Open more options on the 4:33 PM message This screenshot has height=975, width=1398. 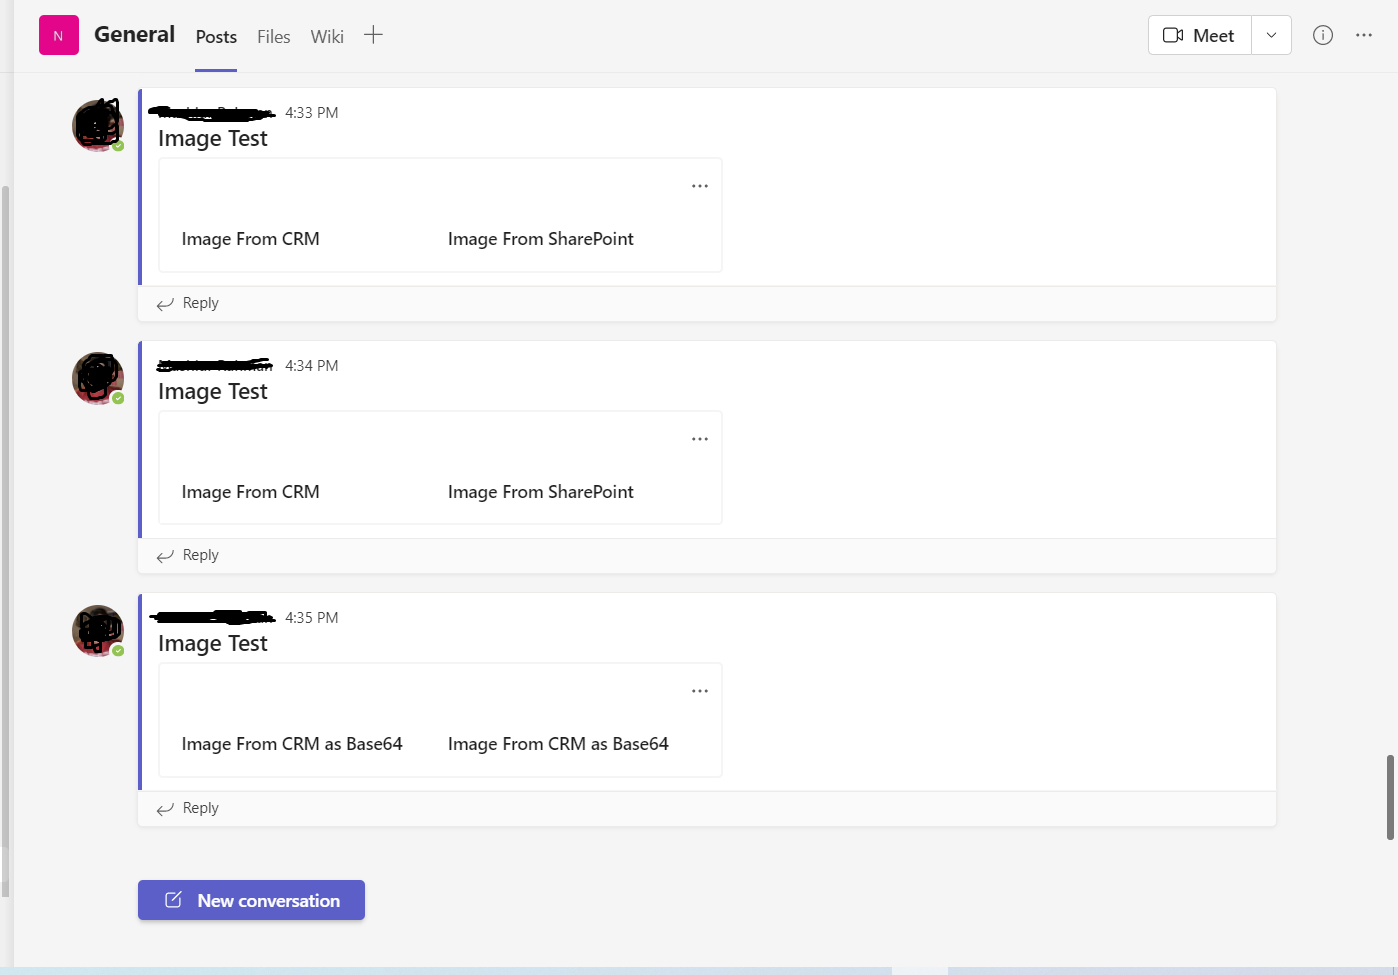[x=699, y=185]
